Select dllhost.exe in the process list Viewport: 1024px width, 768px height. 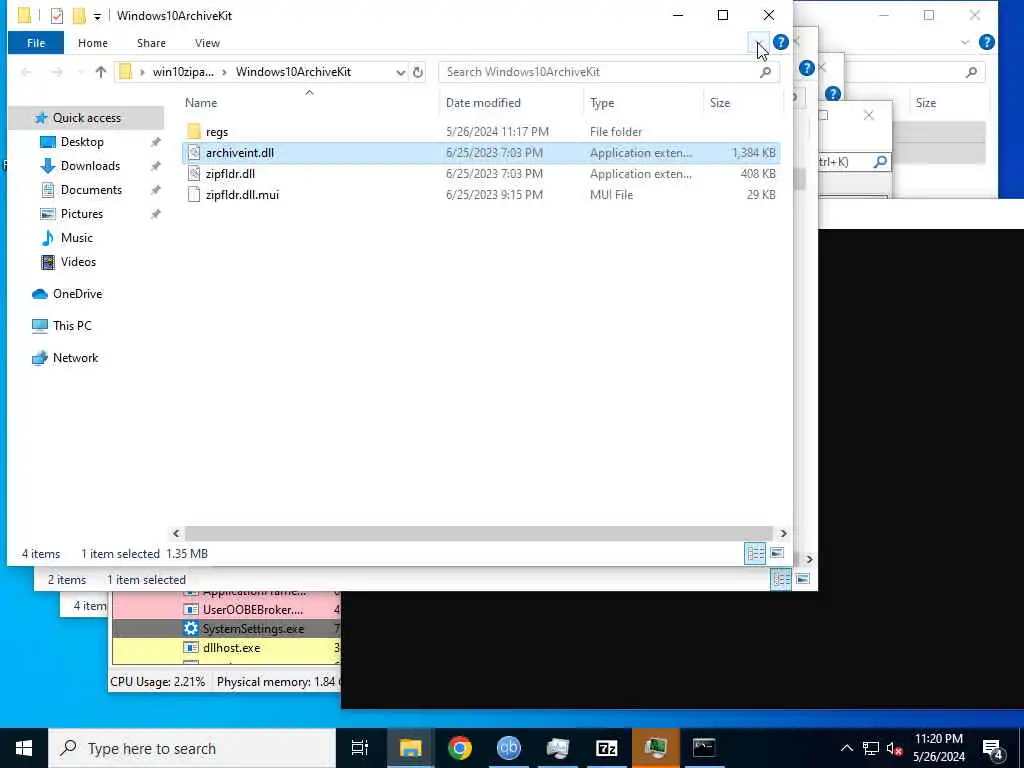226,648
